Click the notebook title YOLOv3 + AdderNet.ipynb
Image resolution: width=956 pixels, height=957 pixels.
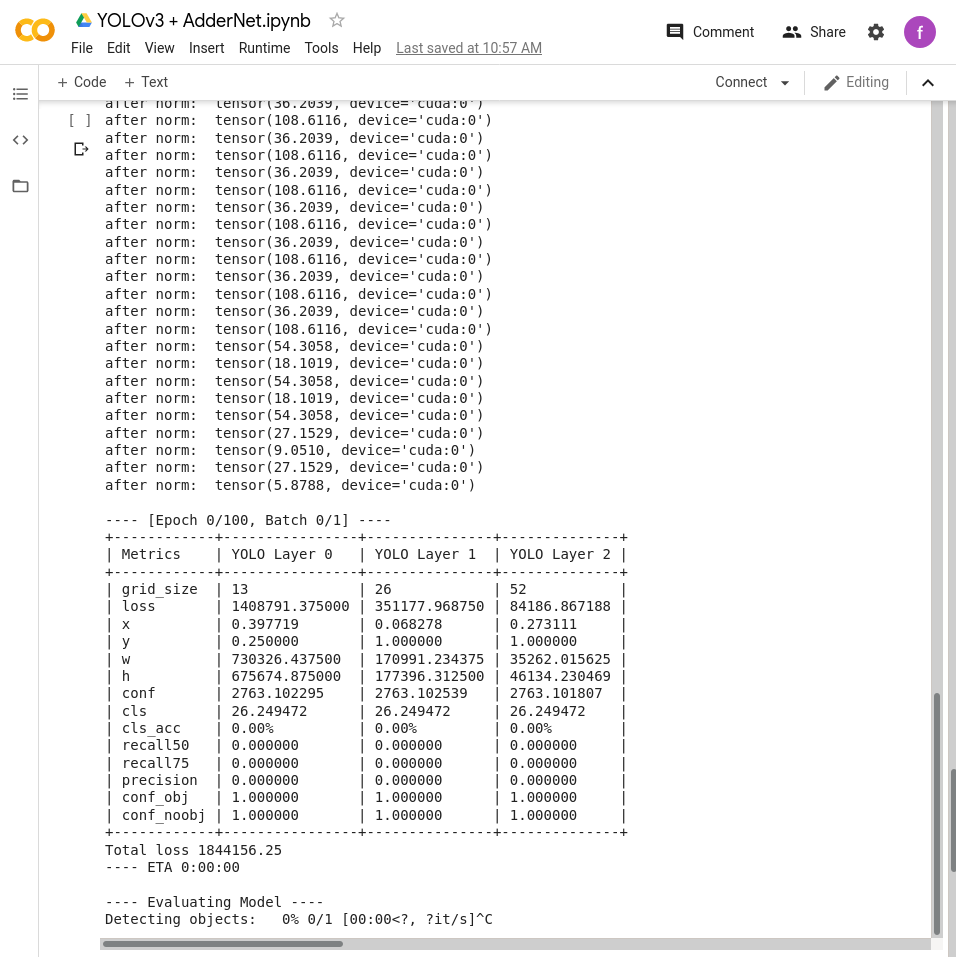[x=204, y=21]
